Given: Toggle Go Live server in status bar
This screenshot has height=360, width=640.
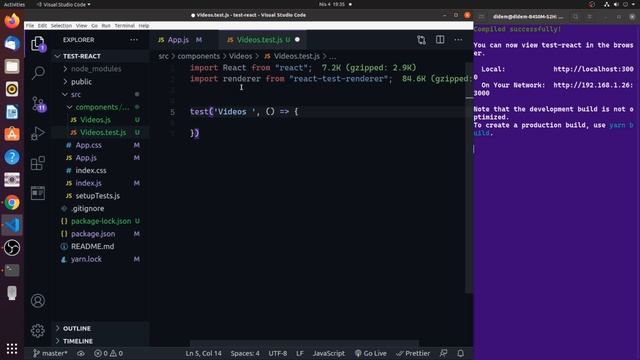Looking at the screenshot, I should click(371, 353).
